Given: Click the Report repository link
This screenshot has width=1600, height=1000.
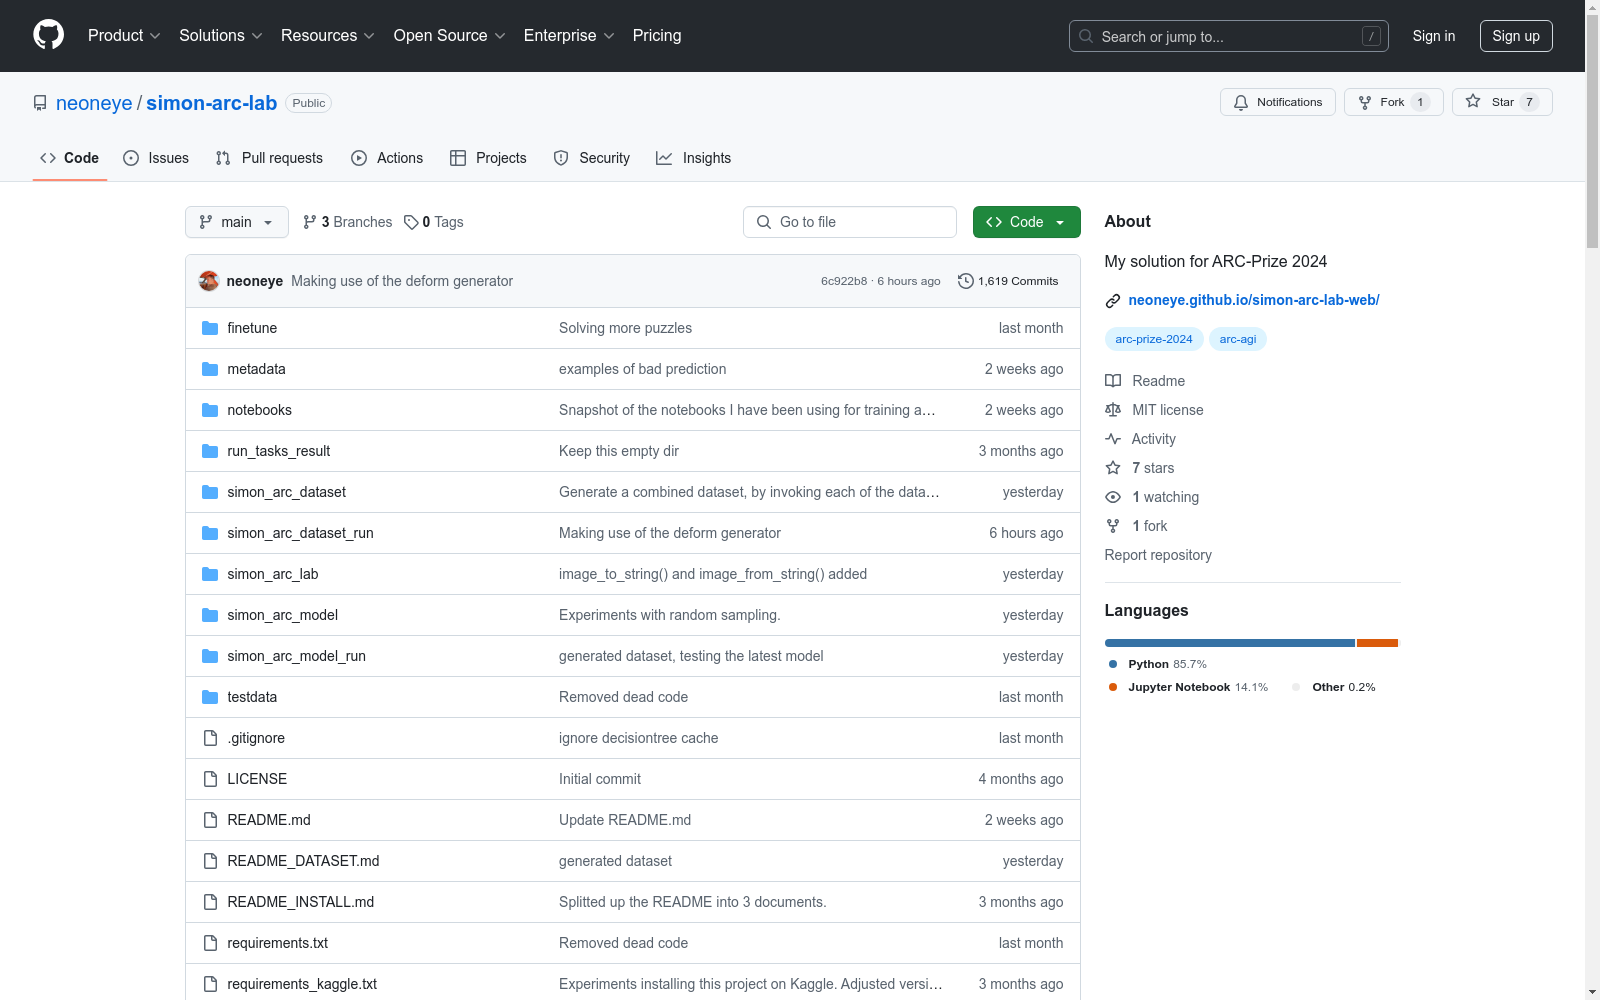Looking at the screenshot, I should [1158, 555].
